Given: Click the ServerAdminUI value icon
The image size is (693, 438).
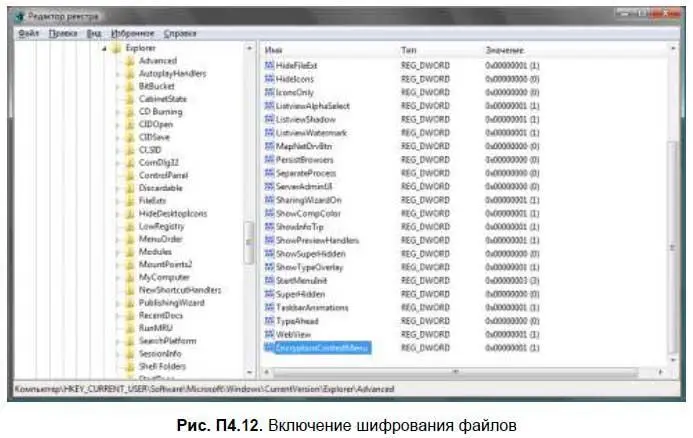Looking at the screenshot, I should click(x=269, y=187).
